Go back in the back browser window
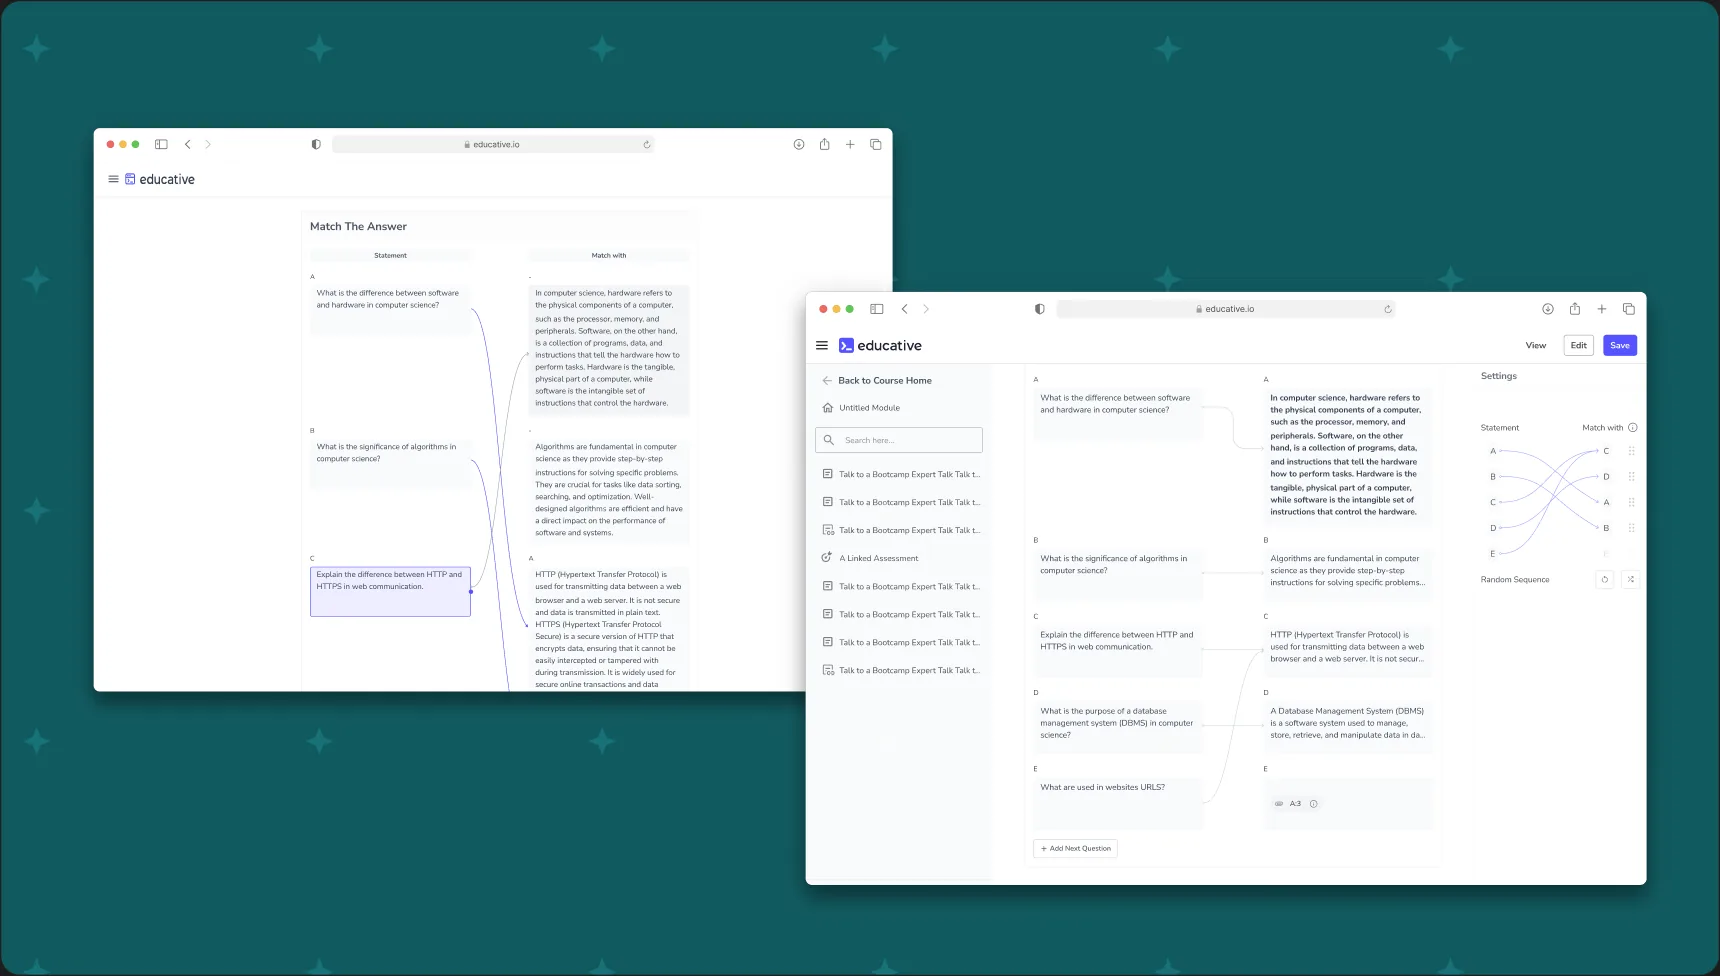Screen dimensions: 1720x976 pyautogui.click(x=187, y=145)
